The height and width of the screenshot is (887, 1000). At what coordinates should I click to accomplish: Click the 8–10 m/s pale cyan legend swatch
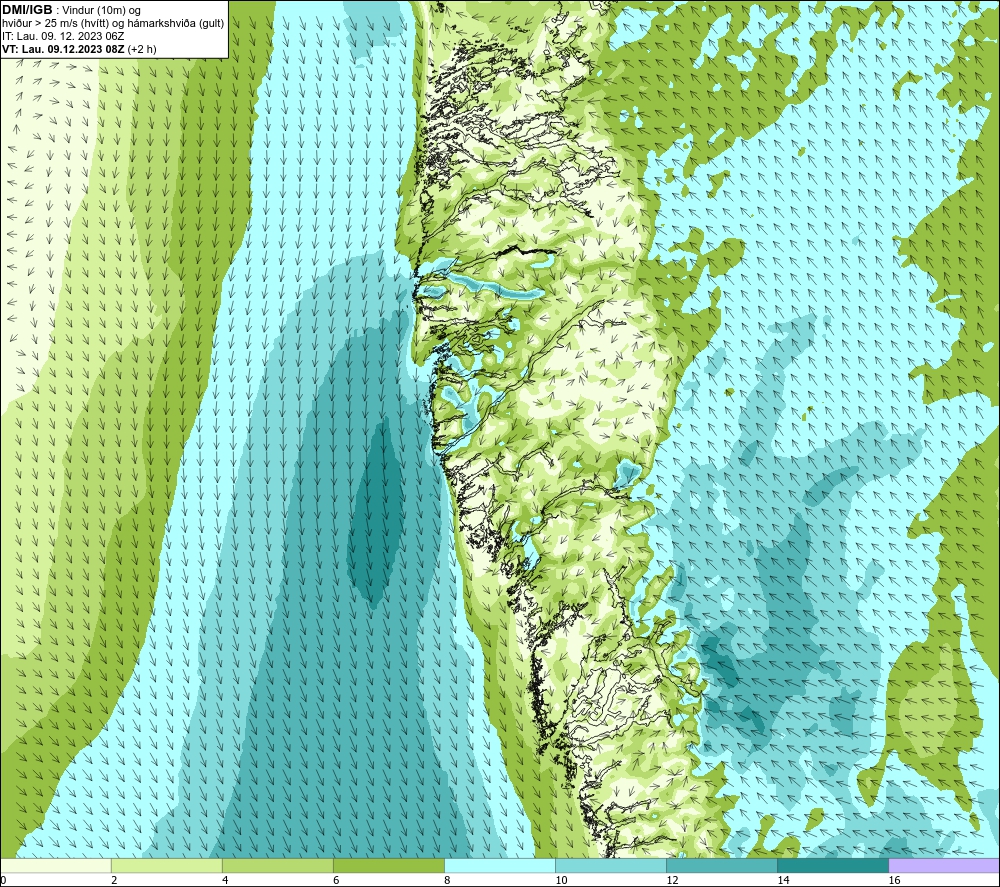(500, 866)
